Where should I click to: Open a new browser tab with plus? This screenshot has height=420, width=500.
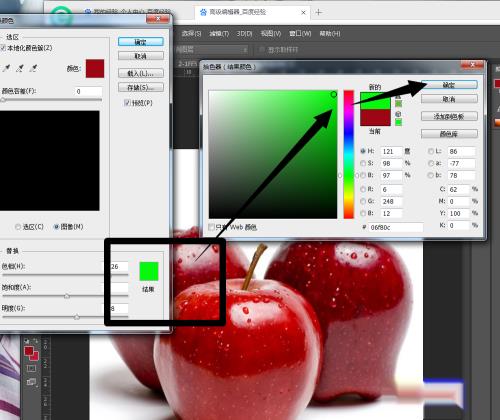(319, 12)
